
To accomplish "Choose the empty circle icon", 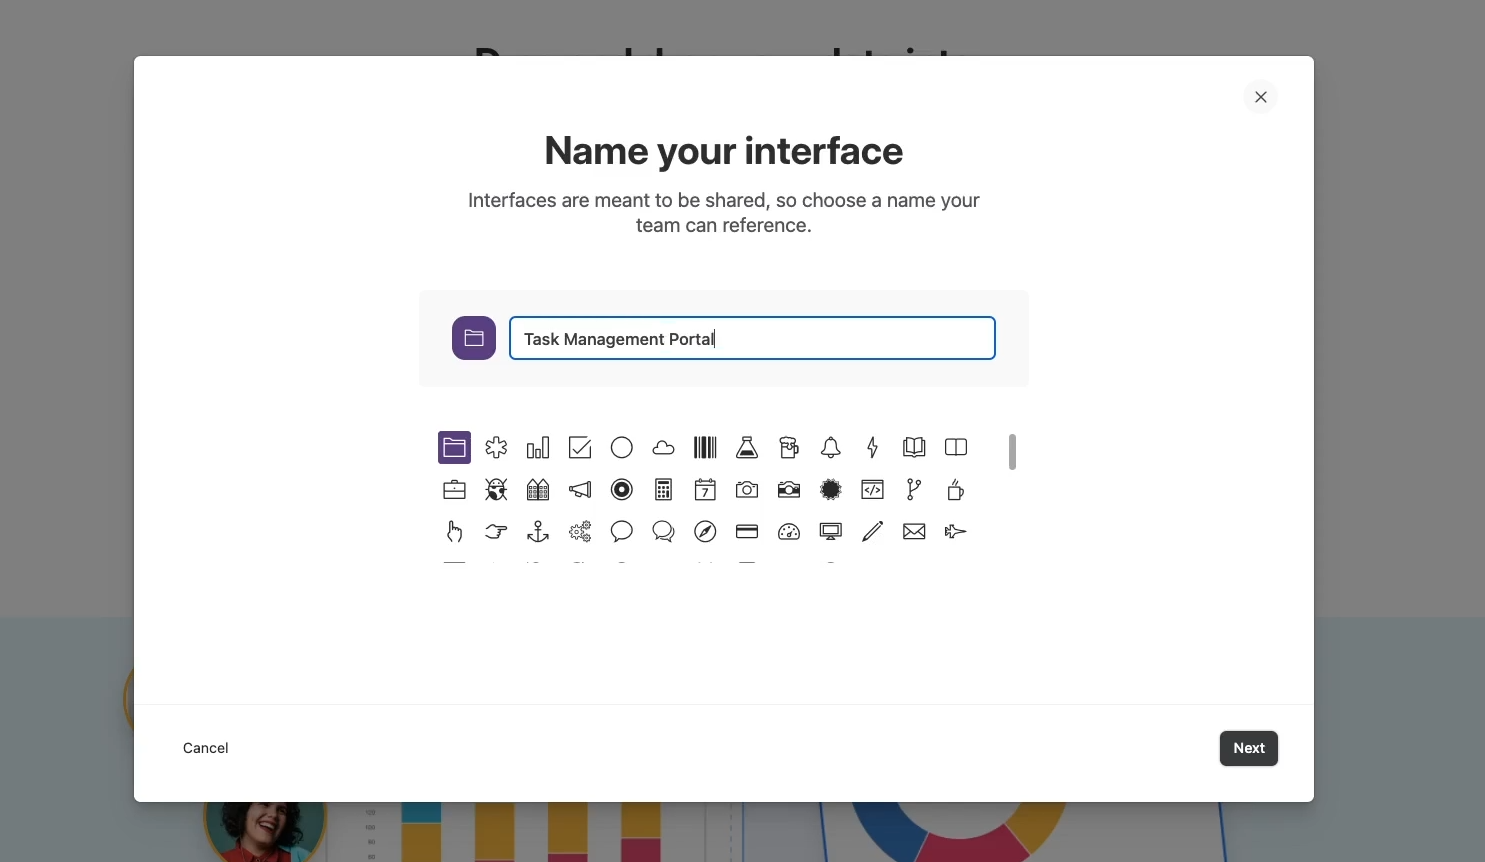I will pos(622,448).
